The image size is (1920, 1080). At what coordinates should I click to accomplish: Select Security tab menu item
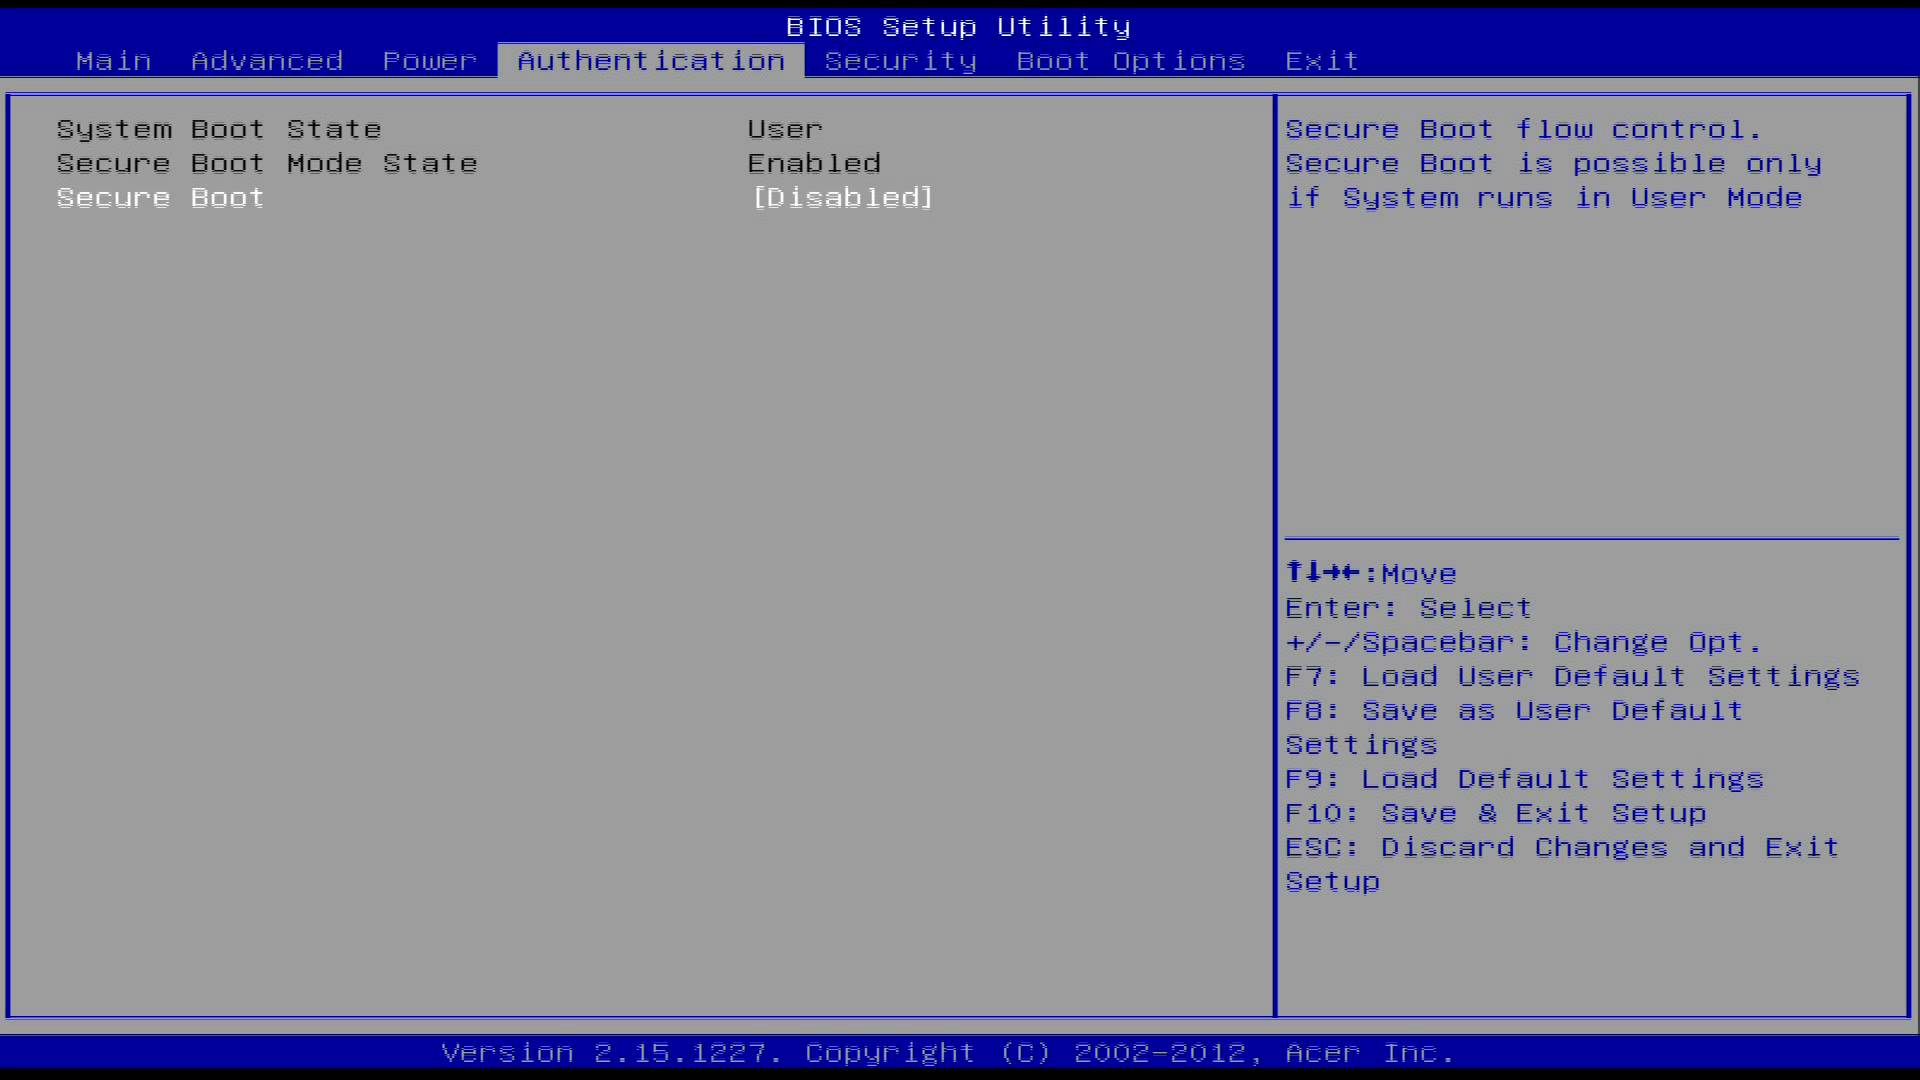pyautogui.click(x=899, y=61)
